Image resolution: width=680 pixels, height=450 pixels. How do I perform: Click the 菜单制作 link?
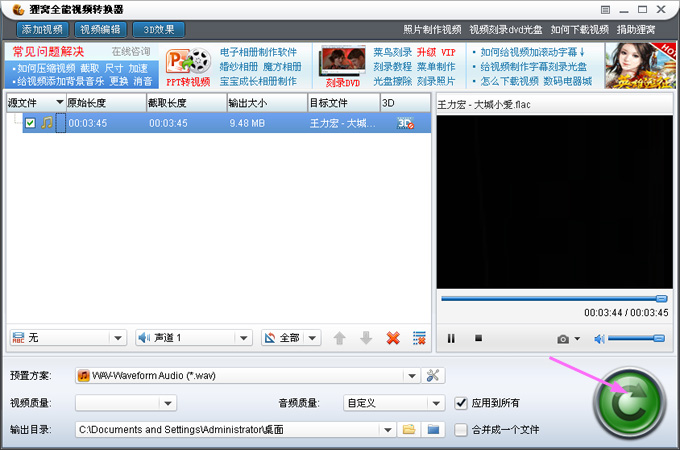pos(436,67)
